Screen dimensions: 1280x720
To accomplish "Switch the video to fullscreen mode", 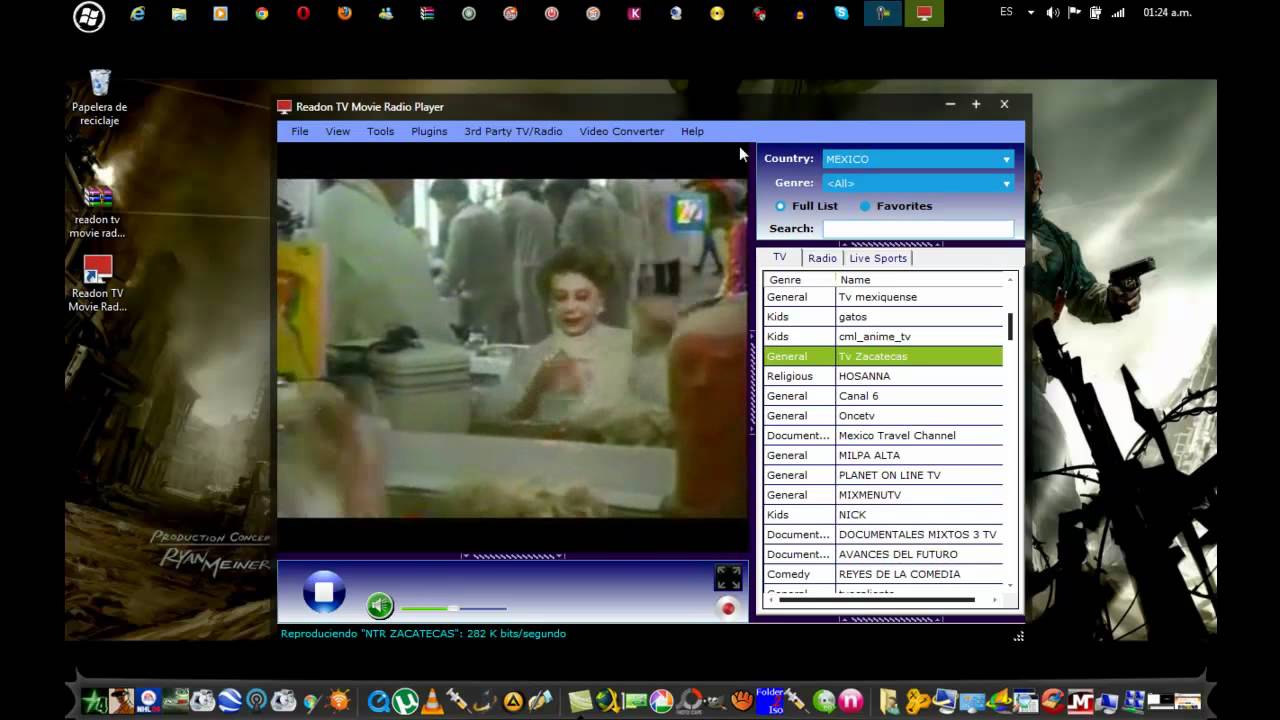I will (728, 578).
